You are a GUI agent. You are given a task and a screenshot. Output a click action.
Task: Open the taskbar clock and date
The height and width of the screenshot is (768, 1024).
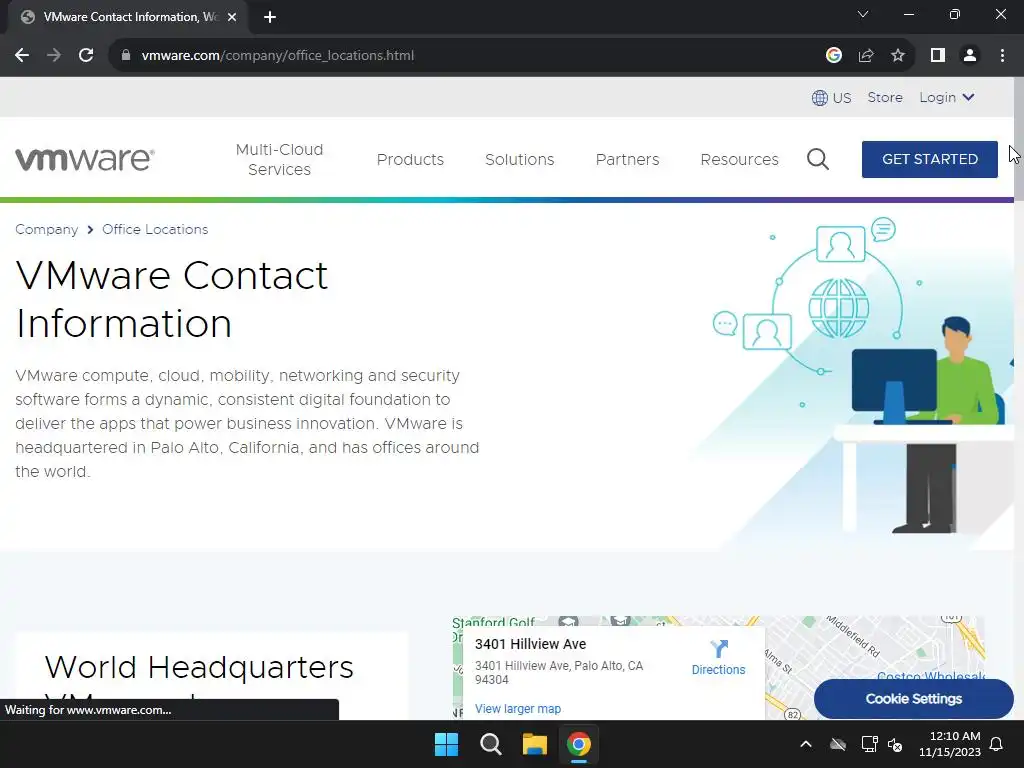click(x=950, y=744)
